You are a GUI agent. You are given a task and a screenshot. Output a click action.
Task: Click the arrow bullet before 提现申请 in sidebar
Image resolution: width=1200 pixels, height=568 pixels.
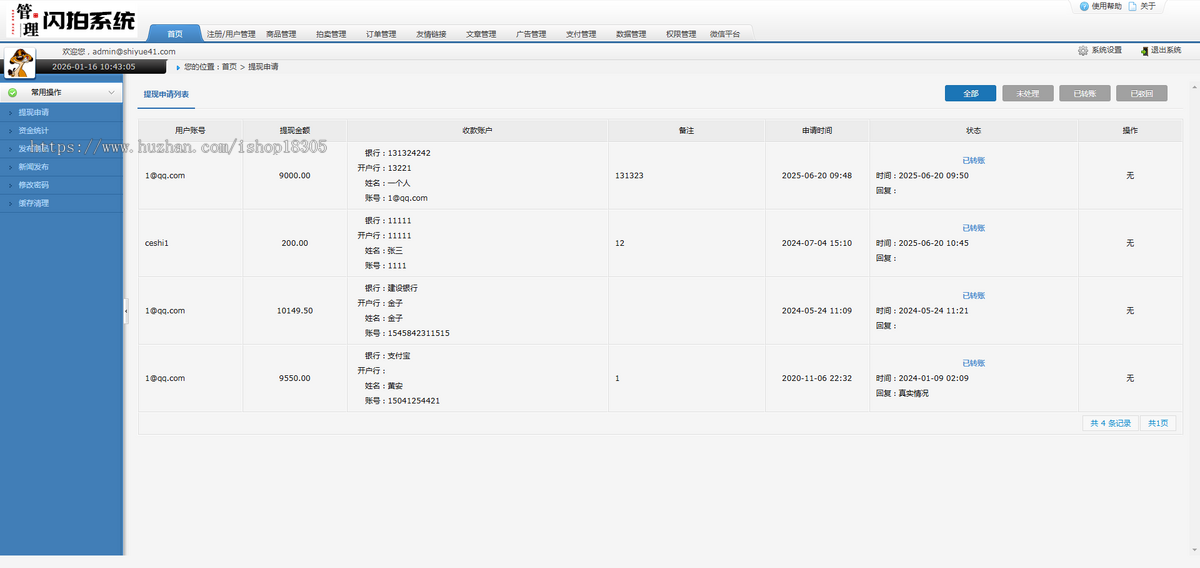(x=9, y=113)
